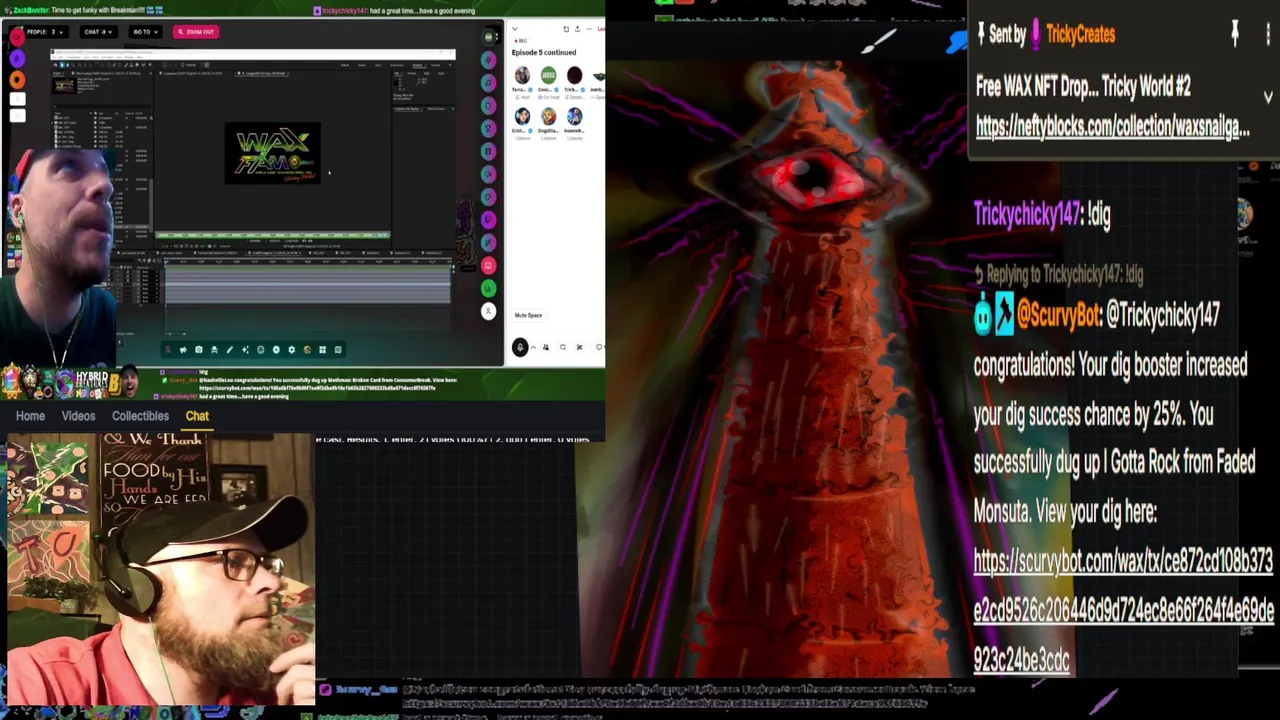Click the music note icon in right sidebar
The width and height of the screenshot is (1280, 720).
click(488, 82)
